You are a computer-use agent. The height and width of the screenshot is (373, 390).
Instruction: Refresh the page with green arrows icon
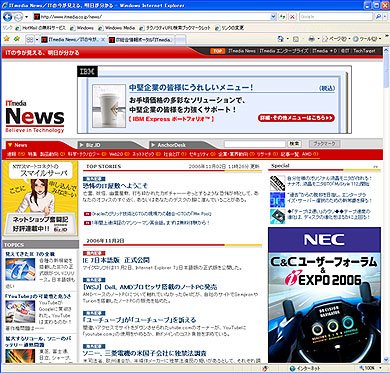click(x=283, y=16)
